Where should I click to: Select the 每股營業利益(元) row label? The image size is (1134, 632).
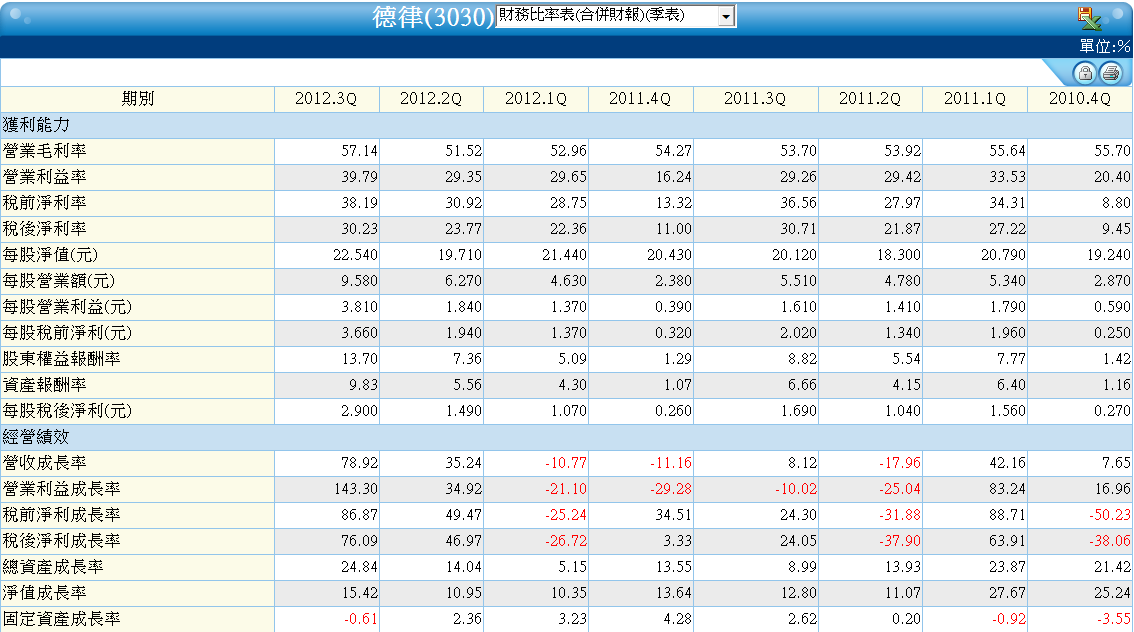67,307
